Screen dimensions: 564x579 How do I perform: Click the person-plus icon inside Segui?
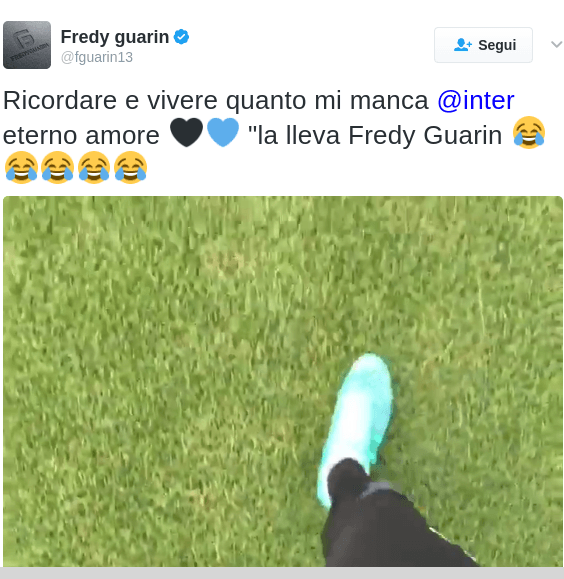[x=462, y=45]
